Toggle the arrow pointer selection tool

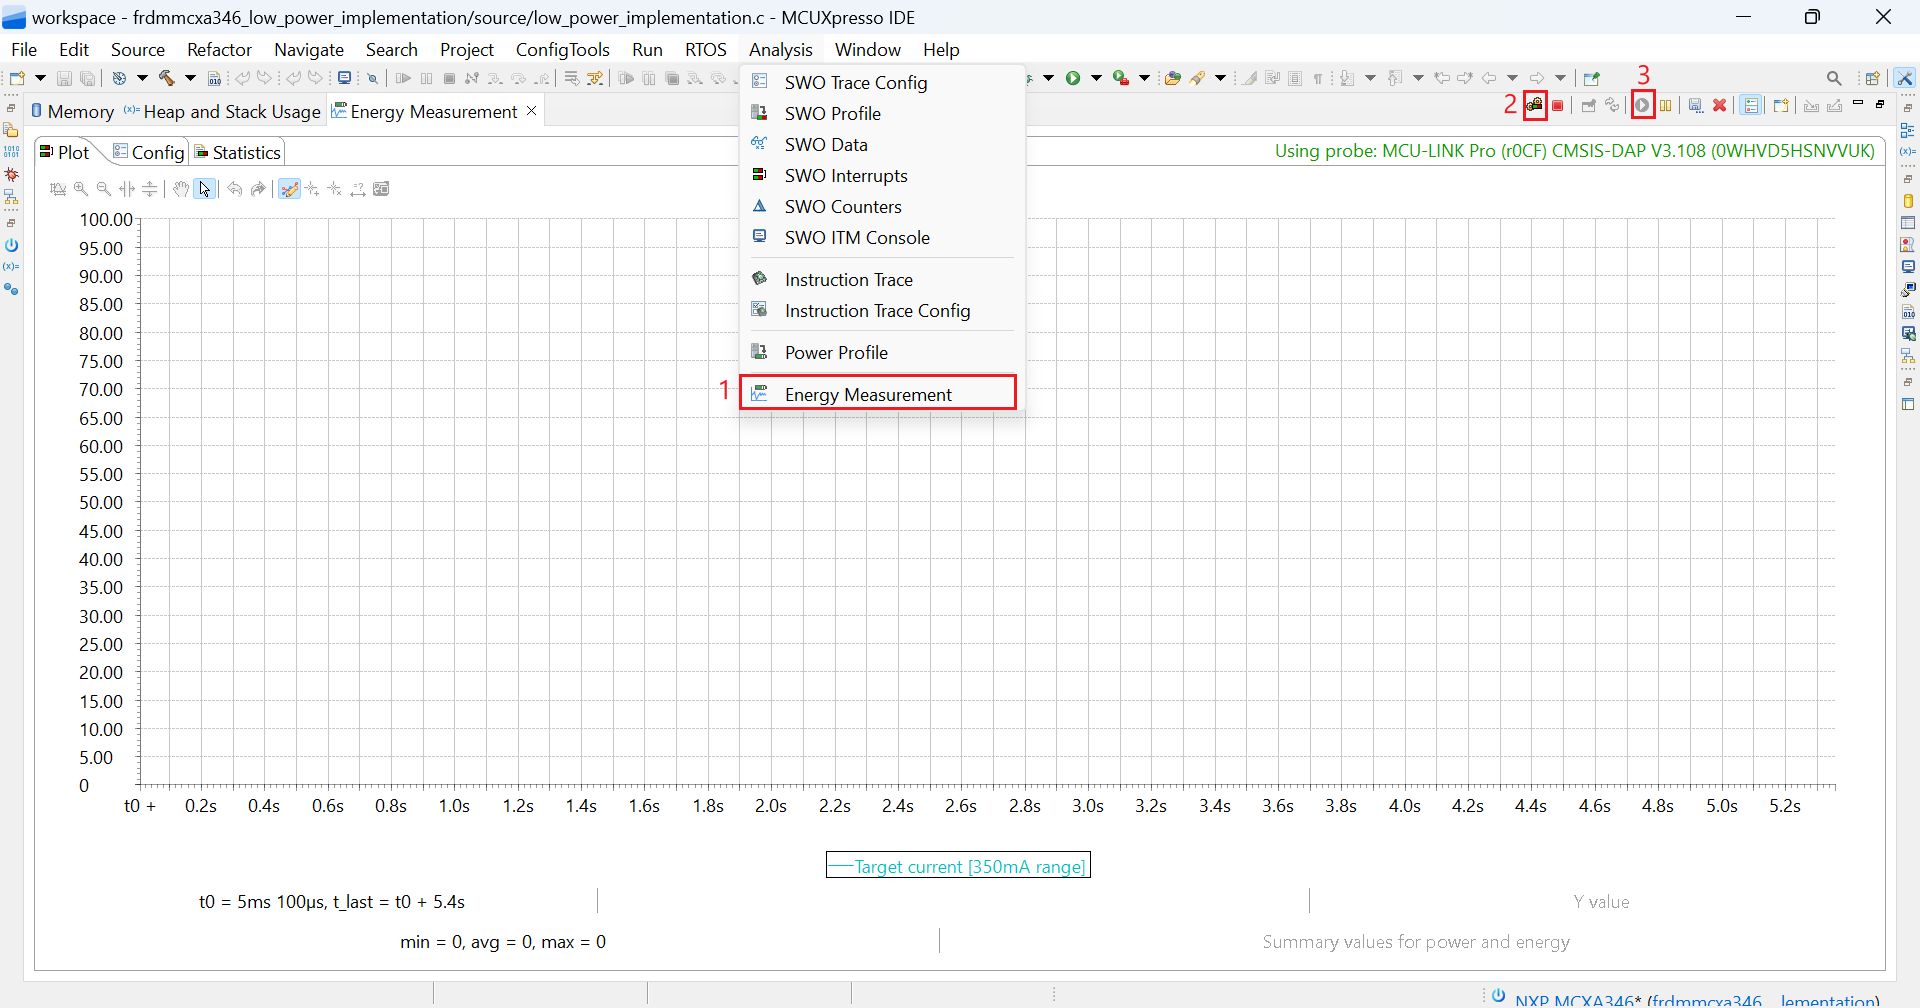[204, 189]
